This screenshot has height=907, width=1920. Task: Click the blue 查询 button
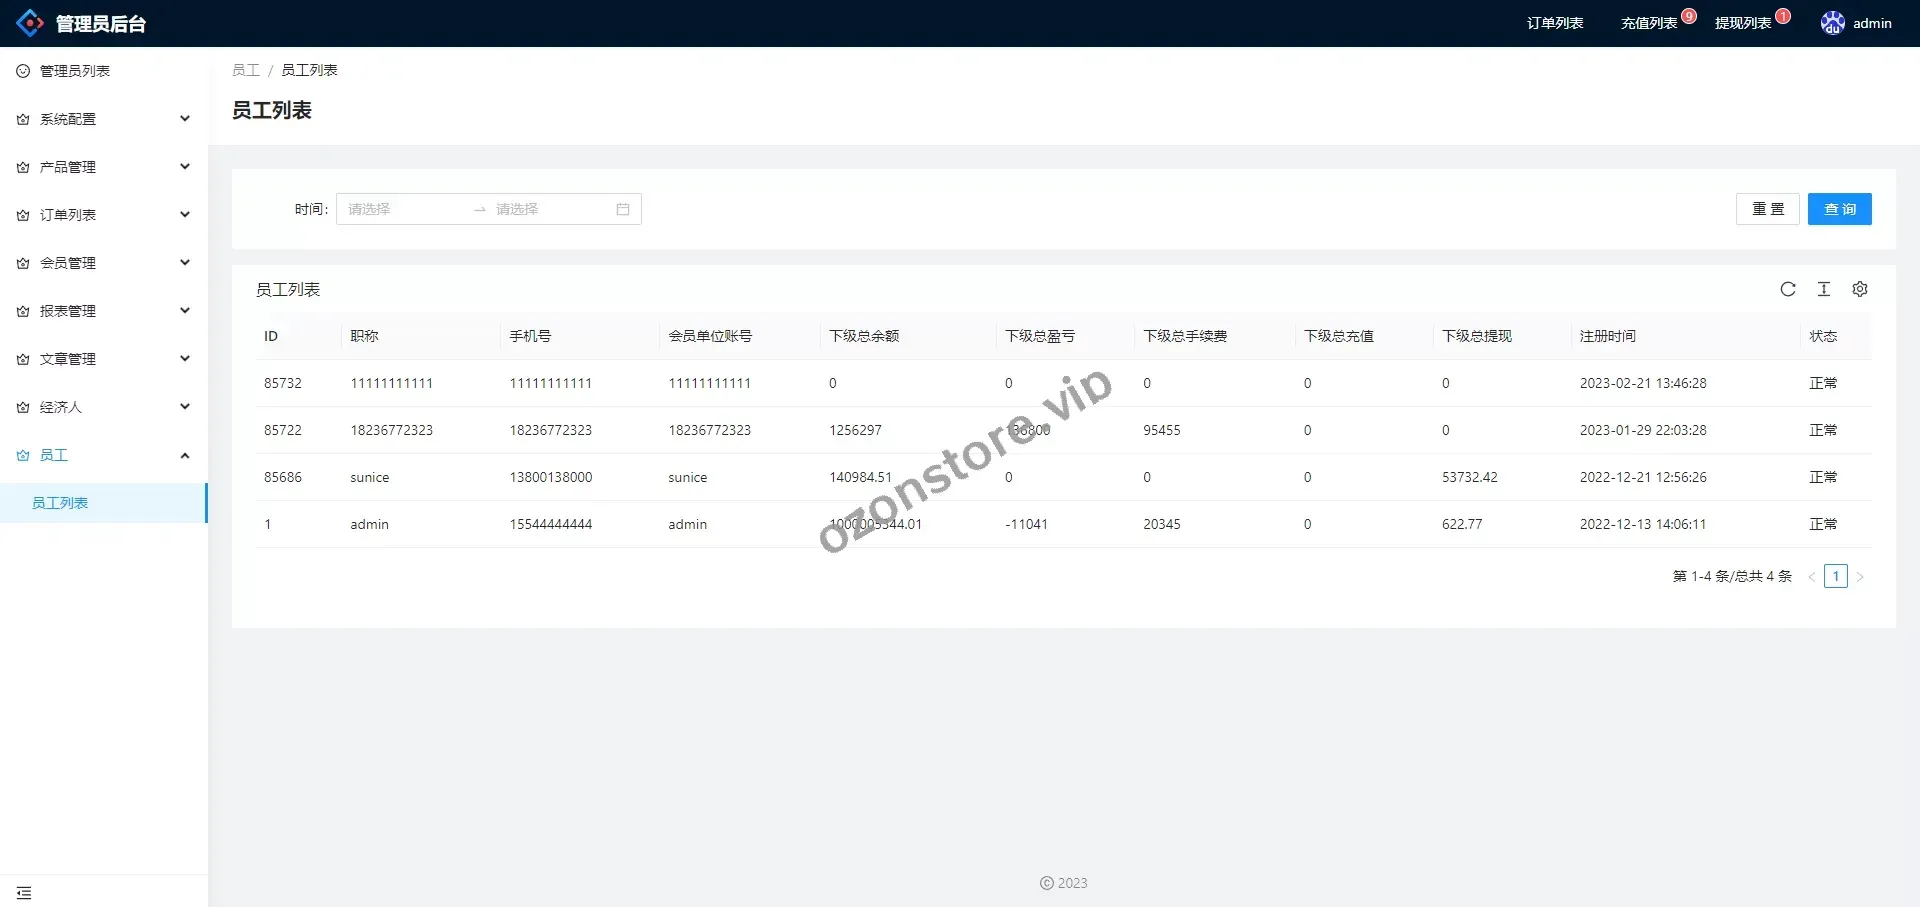1839,209
